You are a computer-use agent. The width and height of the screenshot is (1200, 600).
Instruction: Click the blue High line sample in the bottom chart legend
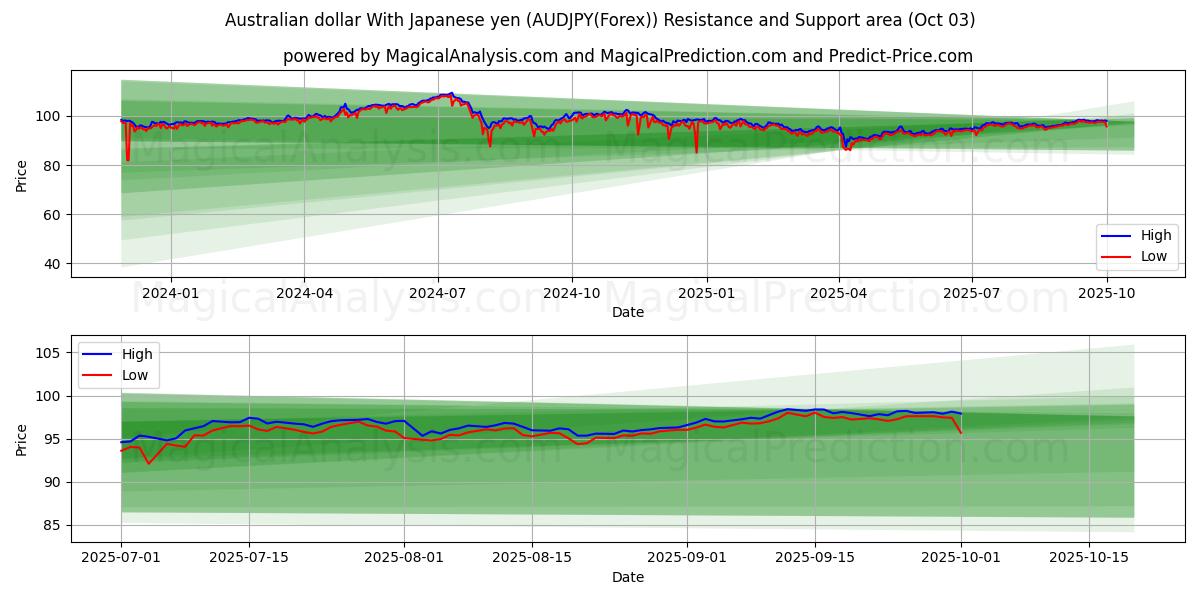tap(98, 354)
